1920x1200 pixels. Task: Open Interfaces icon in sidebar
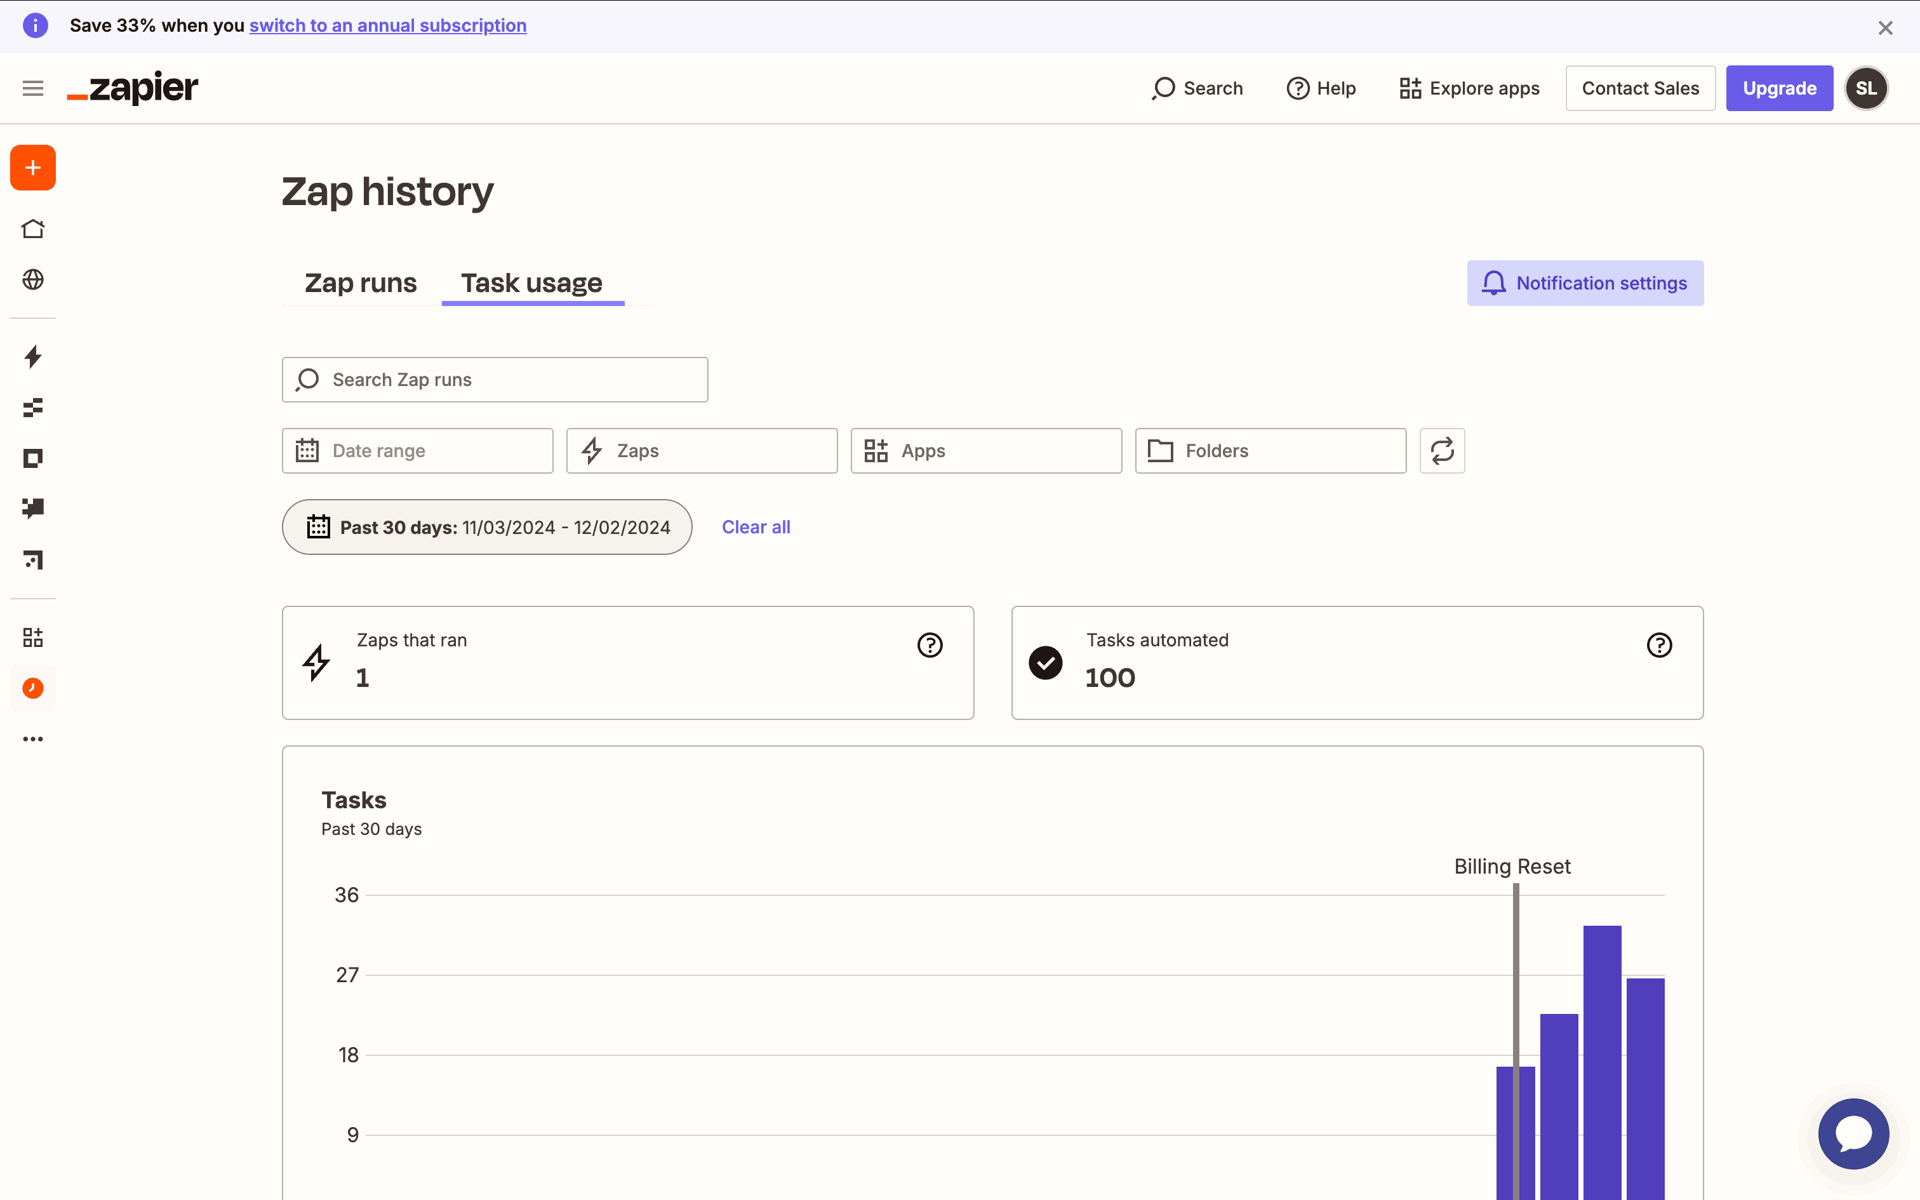[x=33, y=458]
